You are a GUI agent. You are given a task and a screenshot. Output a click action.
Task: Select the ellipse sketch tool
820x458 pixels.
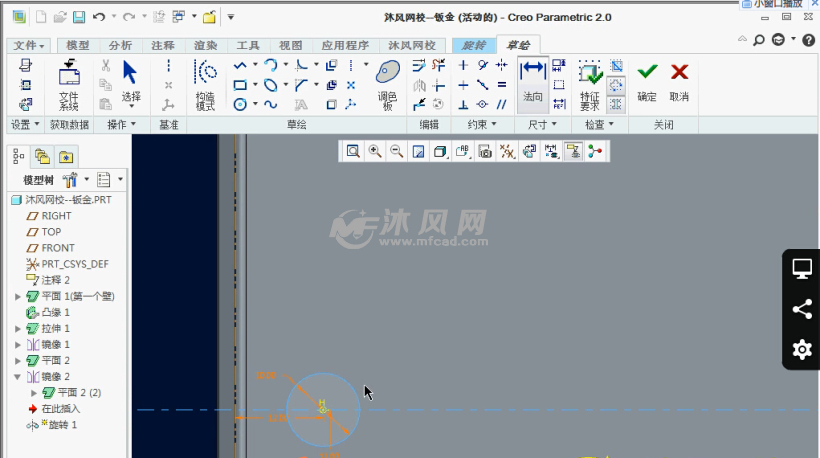point(270,85)
